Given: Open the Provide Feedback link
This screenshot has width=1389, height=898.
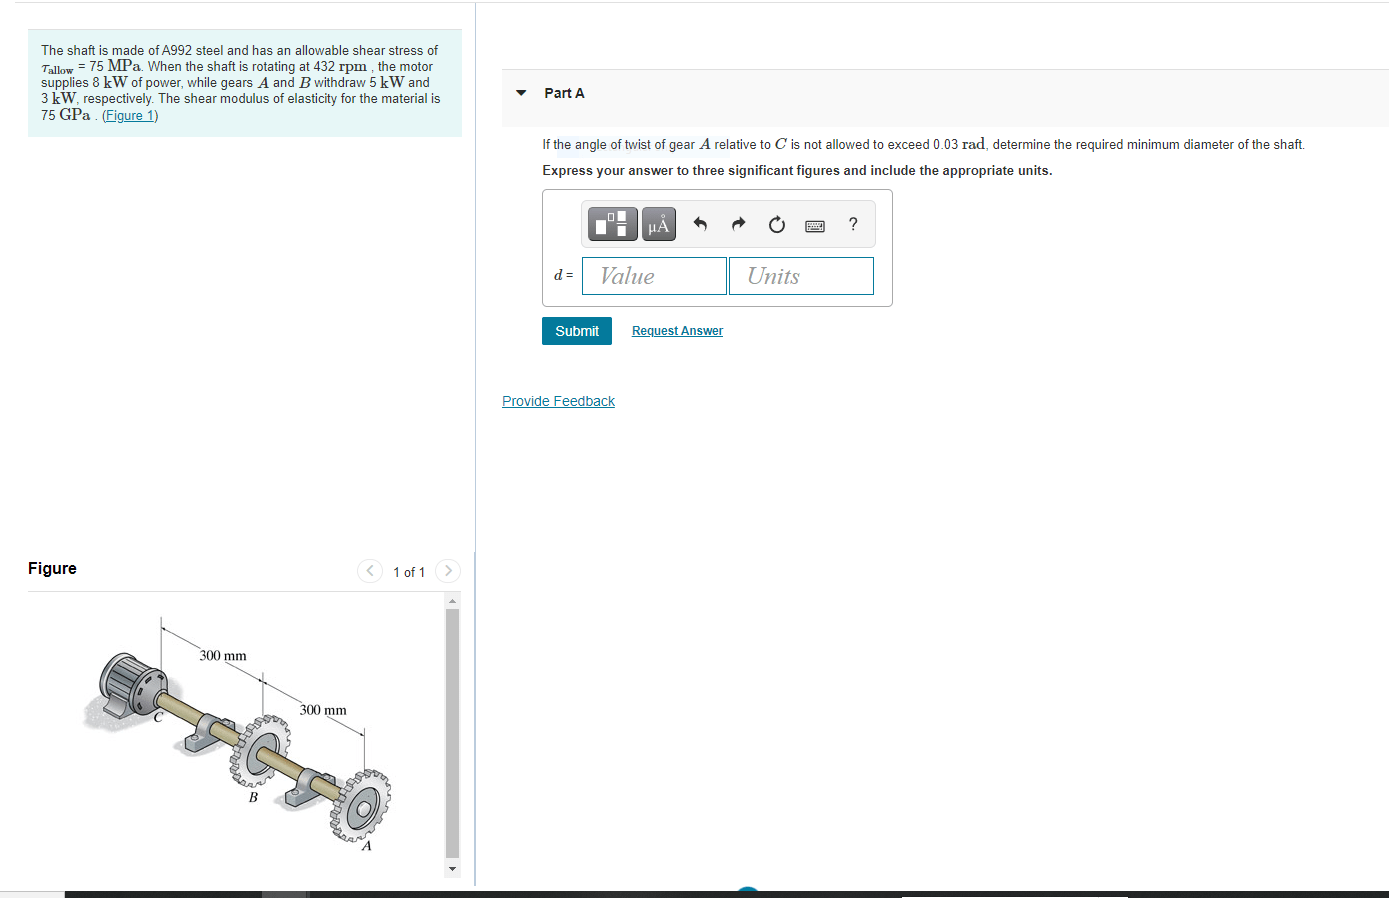Looking at the screenshot, I should click(558, 400).
